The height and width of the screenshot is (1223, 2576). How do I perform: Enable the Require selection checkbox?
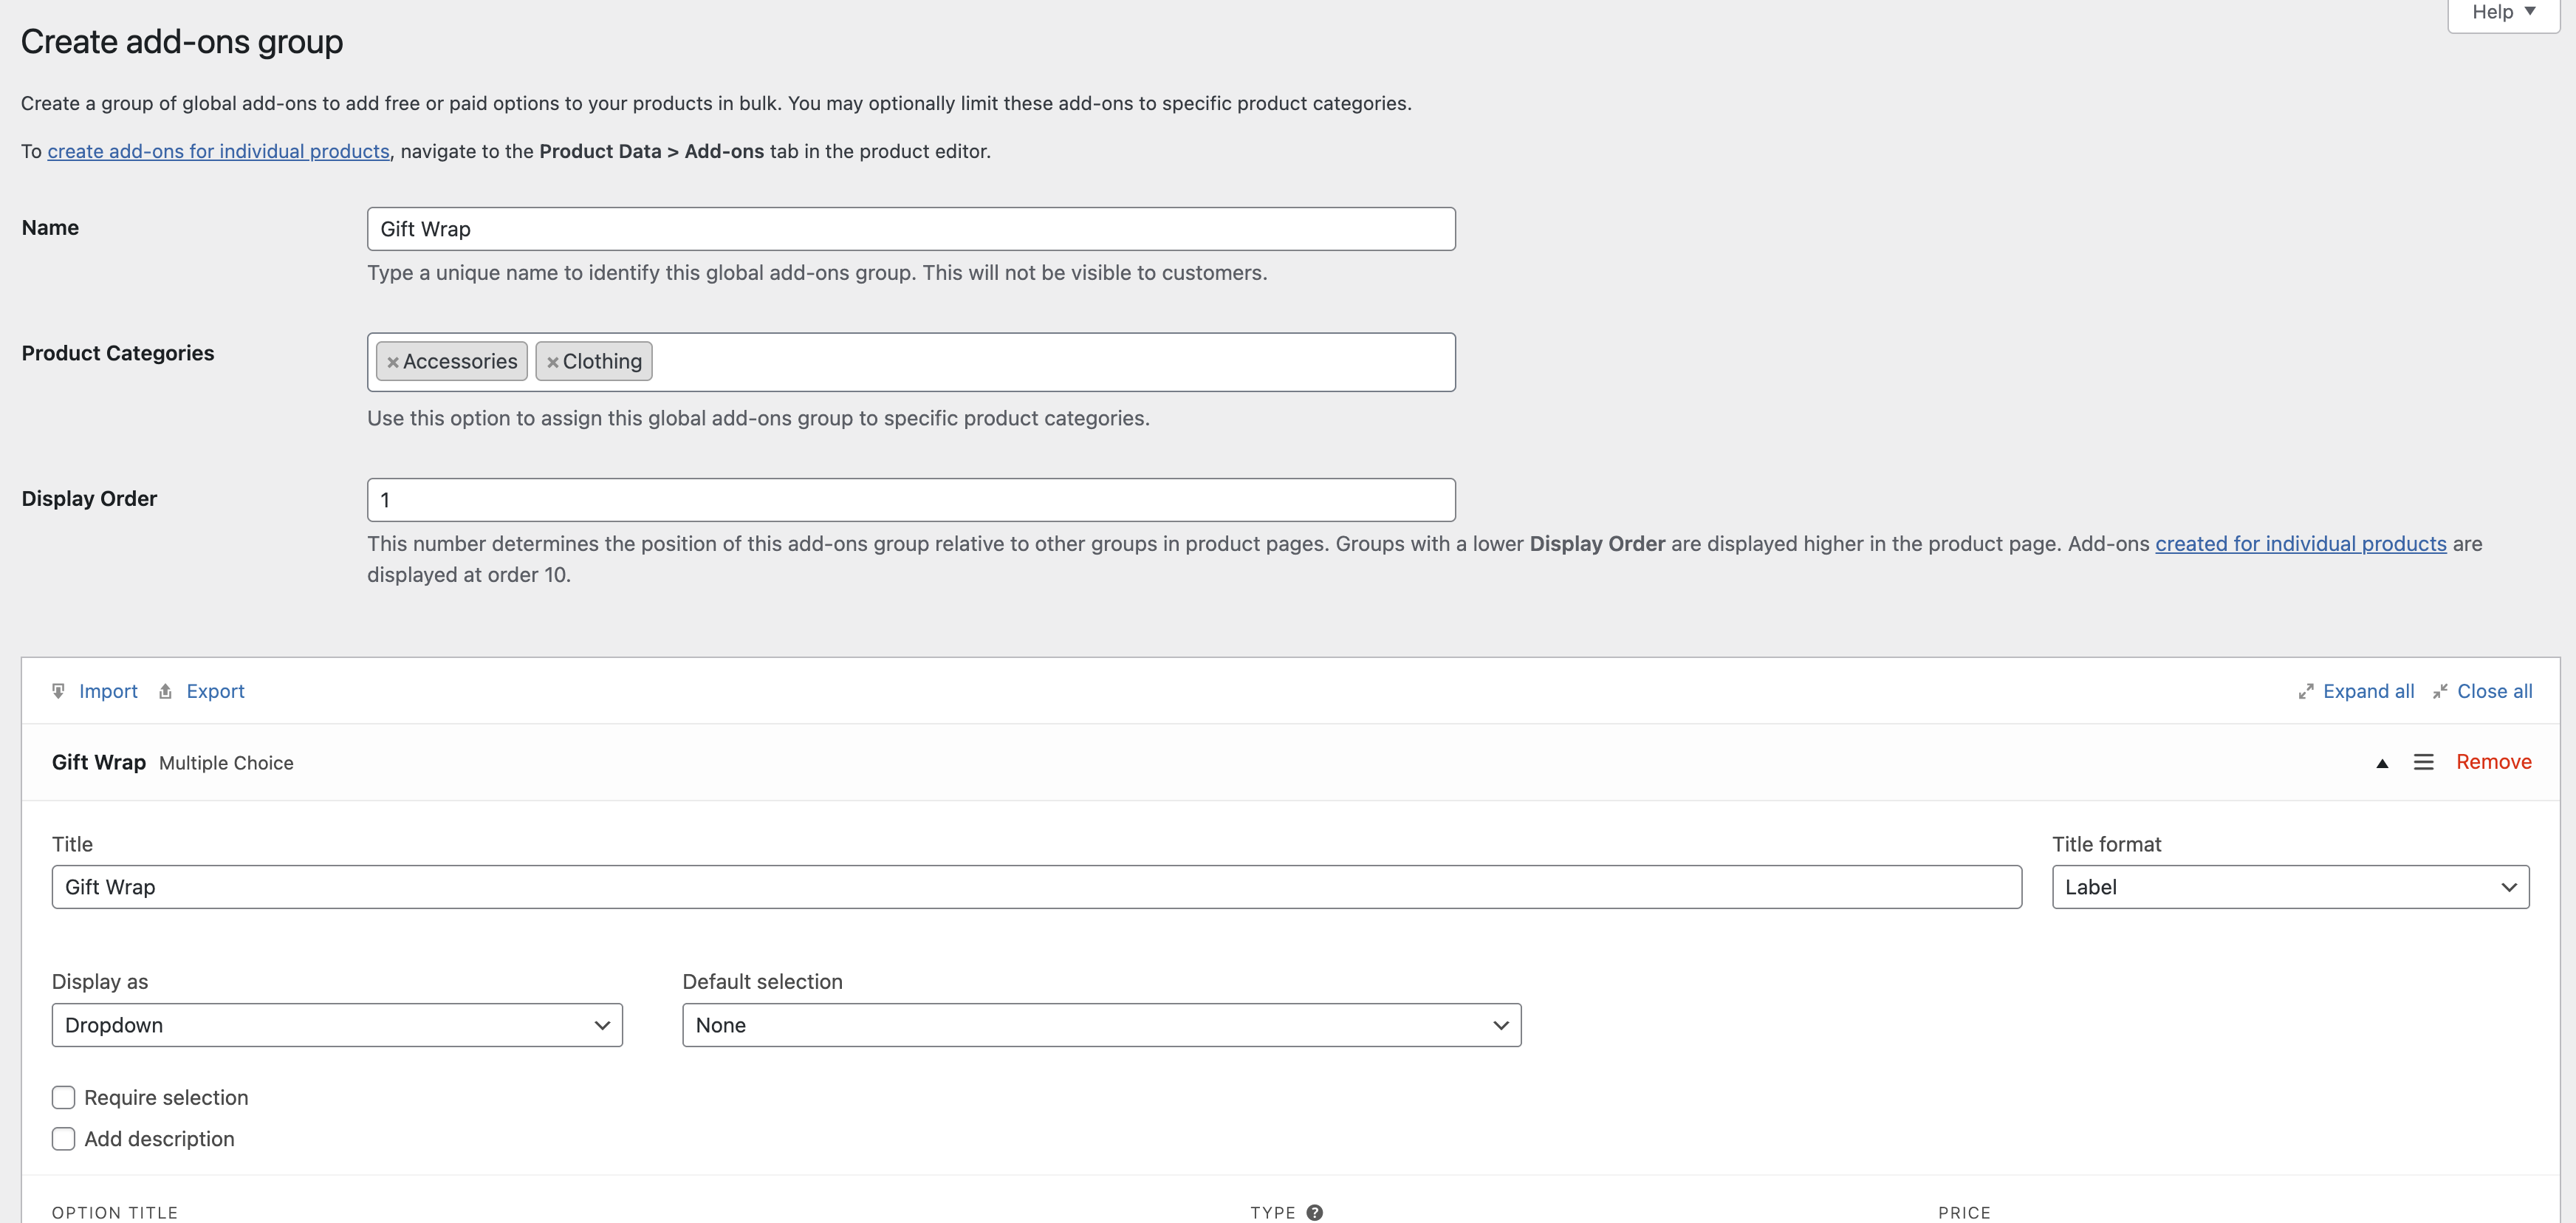coord(64,1097)
